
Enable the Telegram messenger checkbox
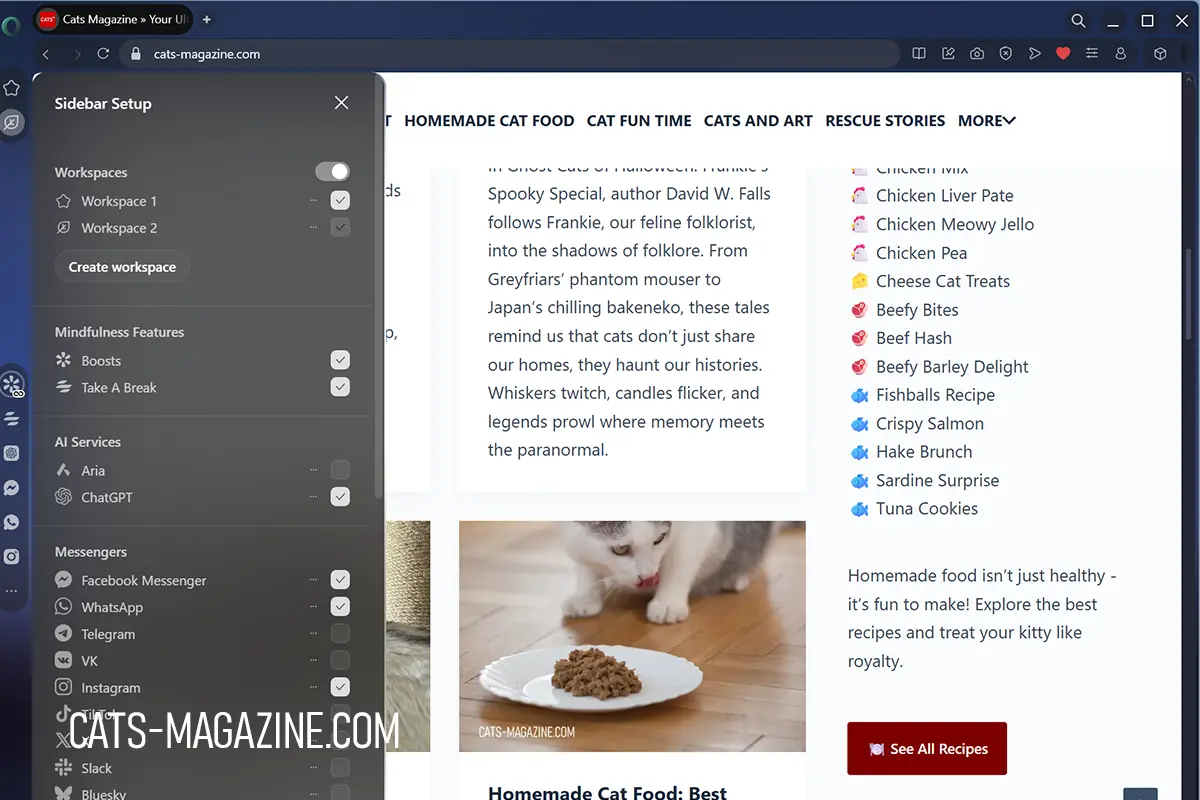(x=340, y=633)
